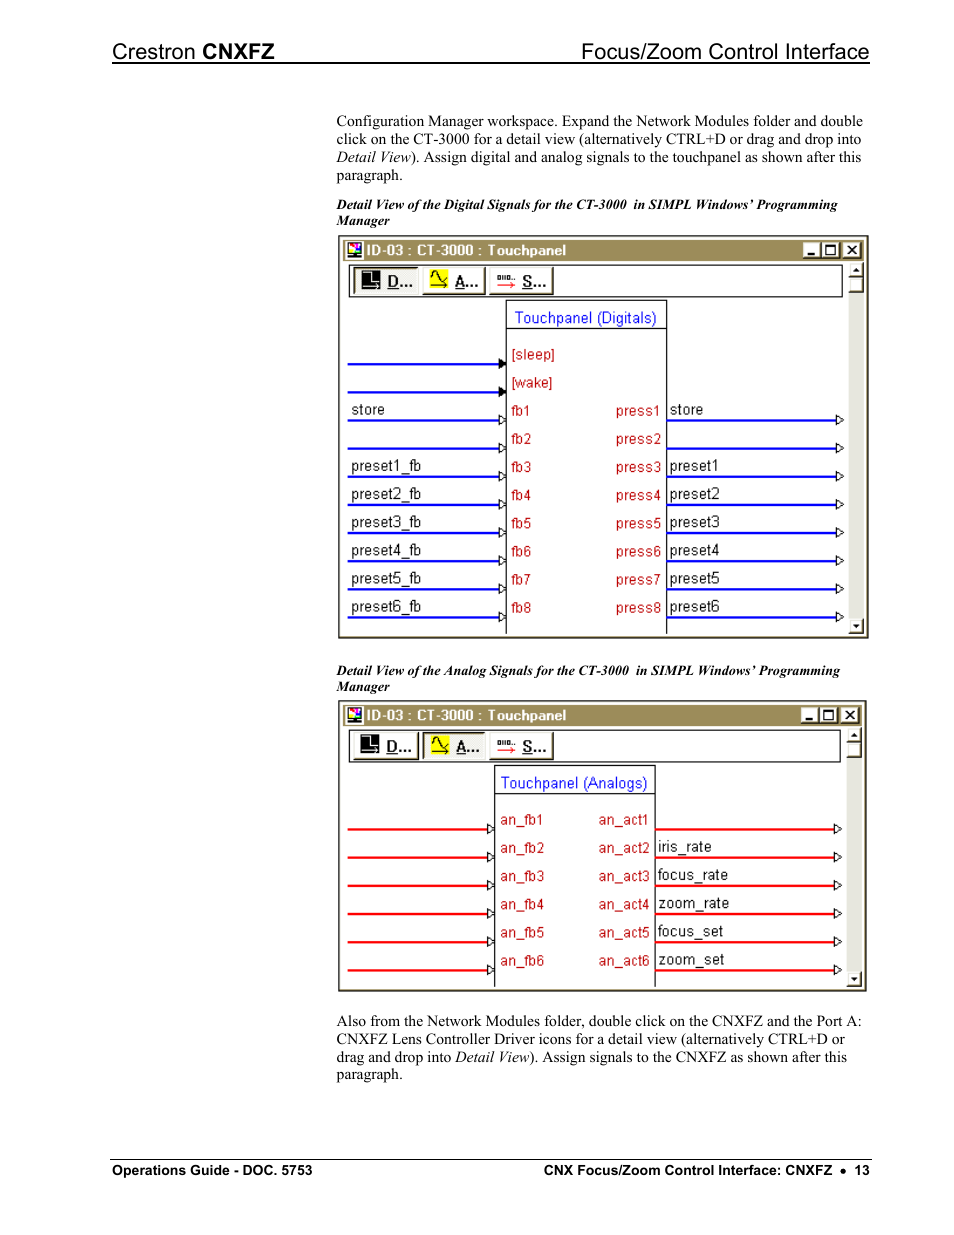Click the fb3 input label
This screenshot has height=1235, width=954.
[521, 467]
